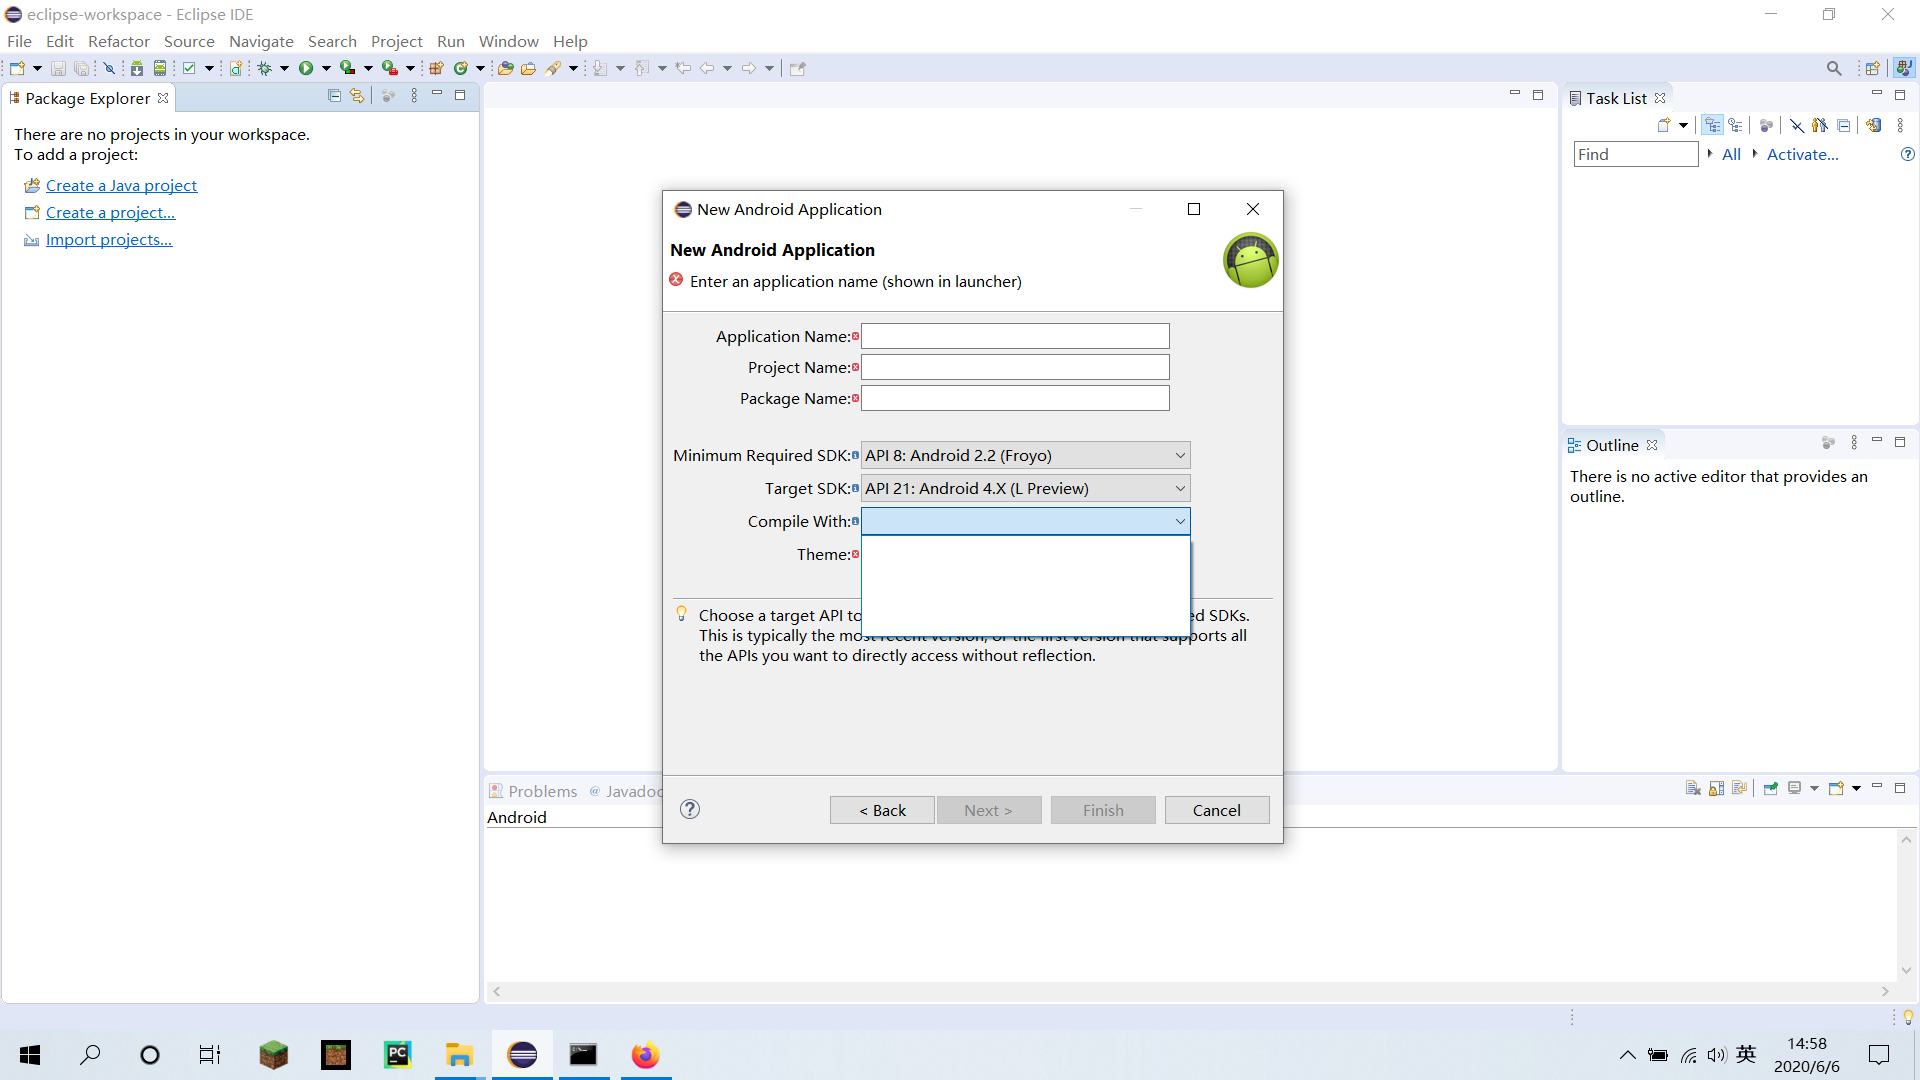This screenshot has width=1920, height=1080.
Task: Click the Window menu in Eclipse
Action: [x=502, y=41]
